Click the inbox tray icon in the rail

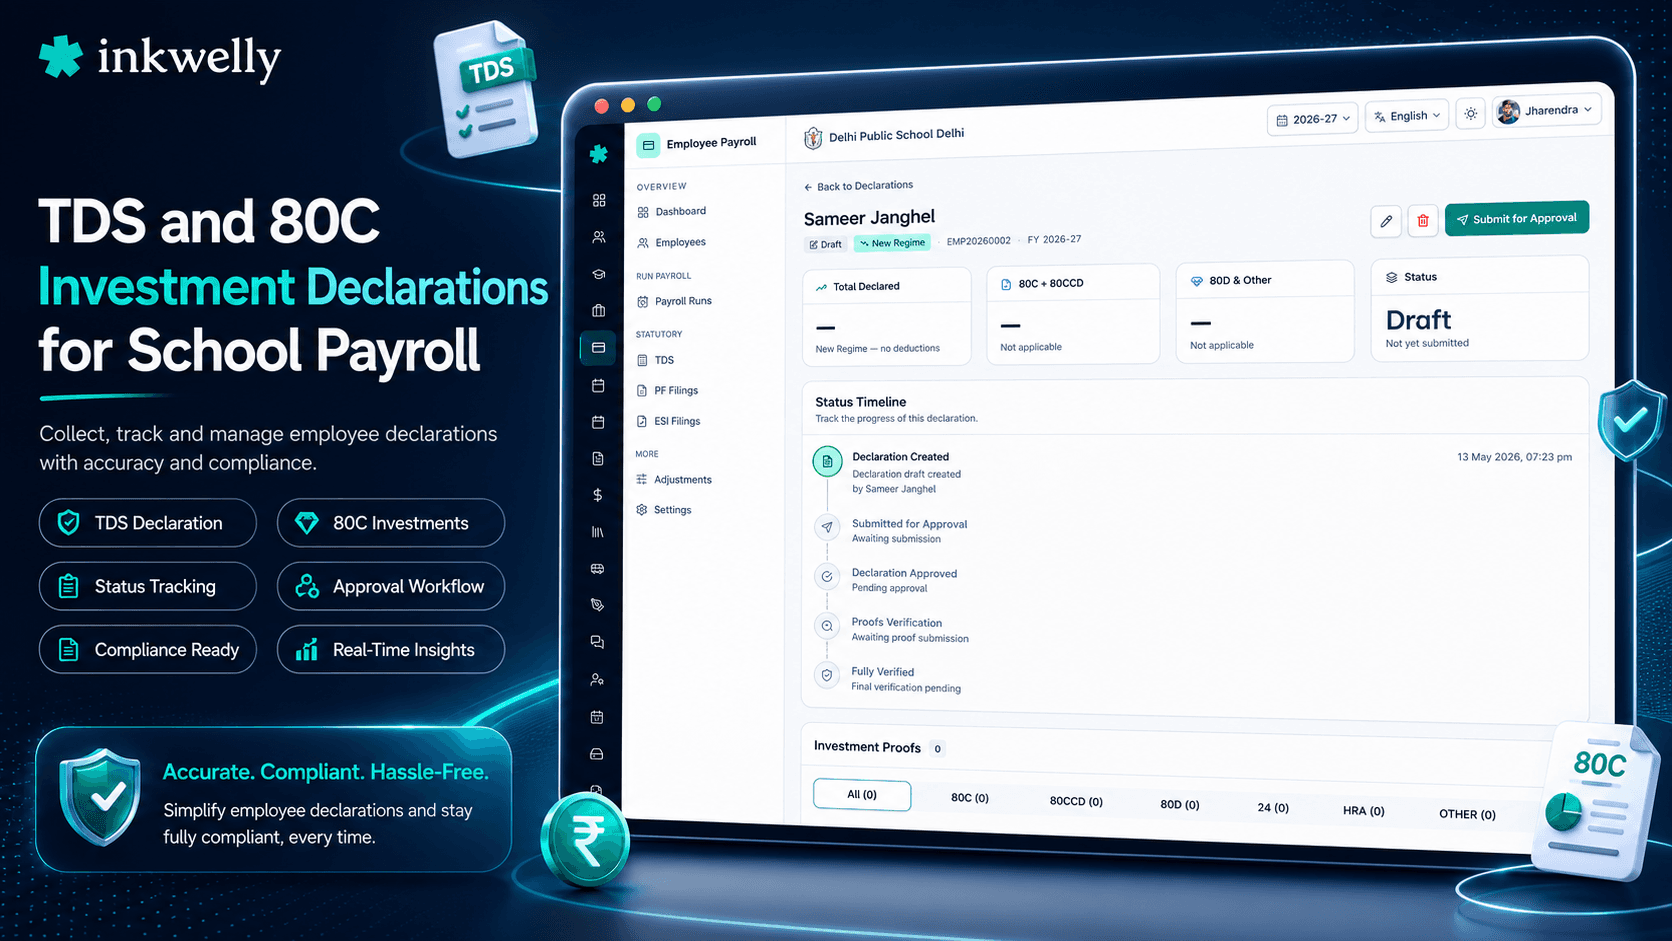(x=597, y=753)
